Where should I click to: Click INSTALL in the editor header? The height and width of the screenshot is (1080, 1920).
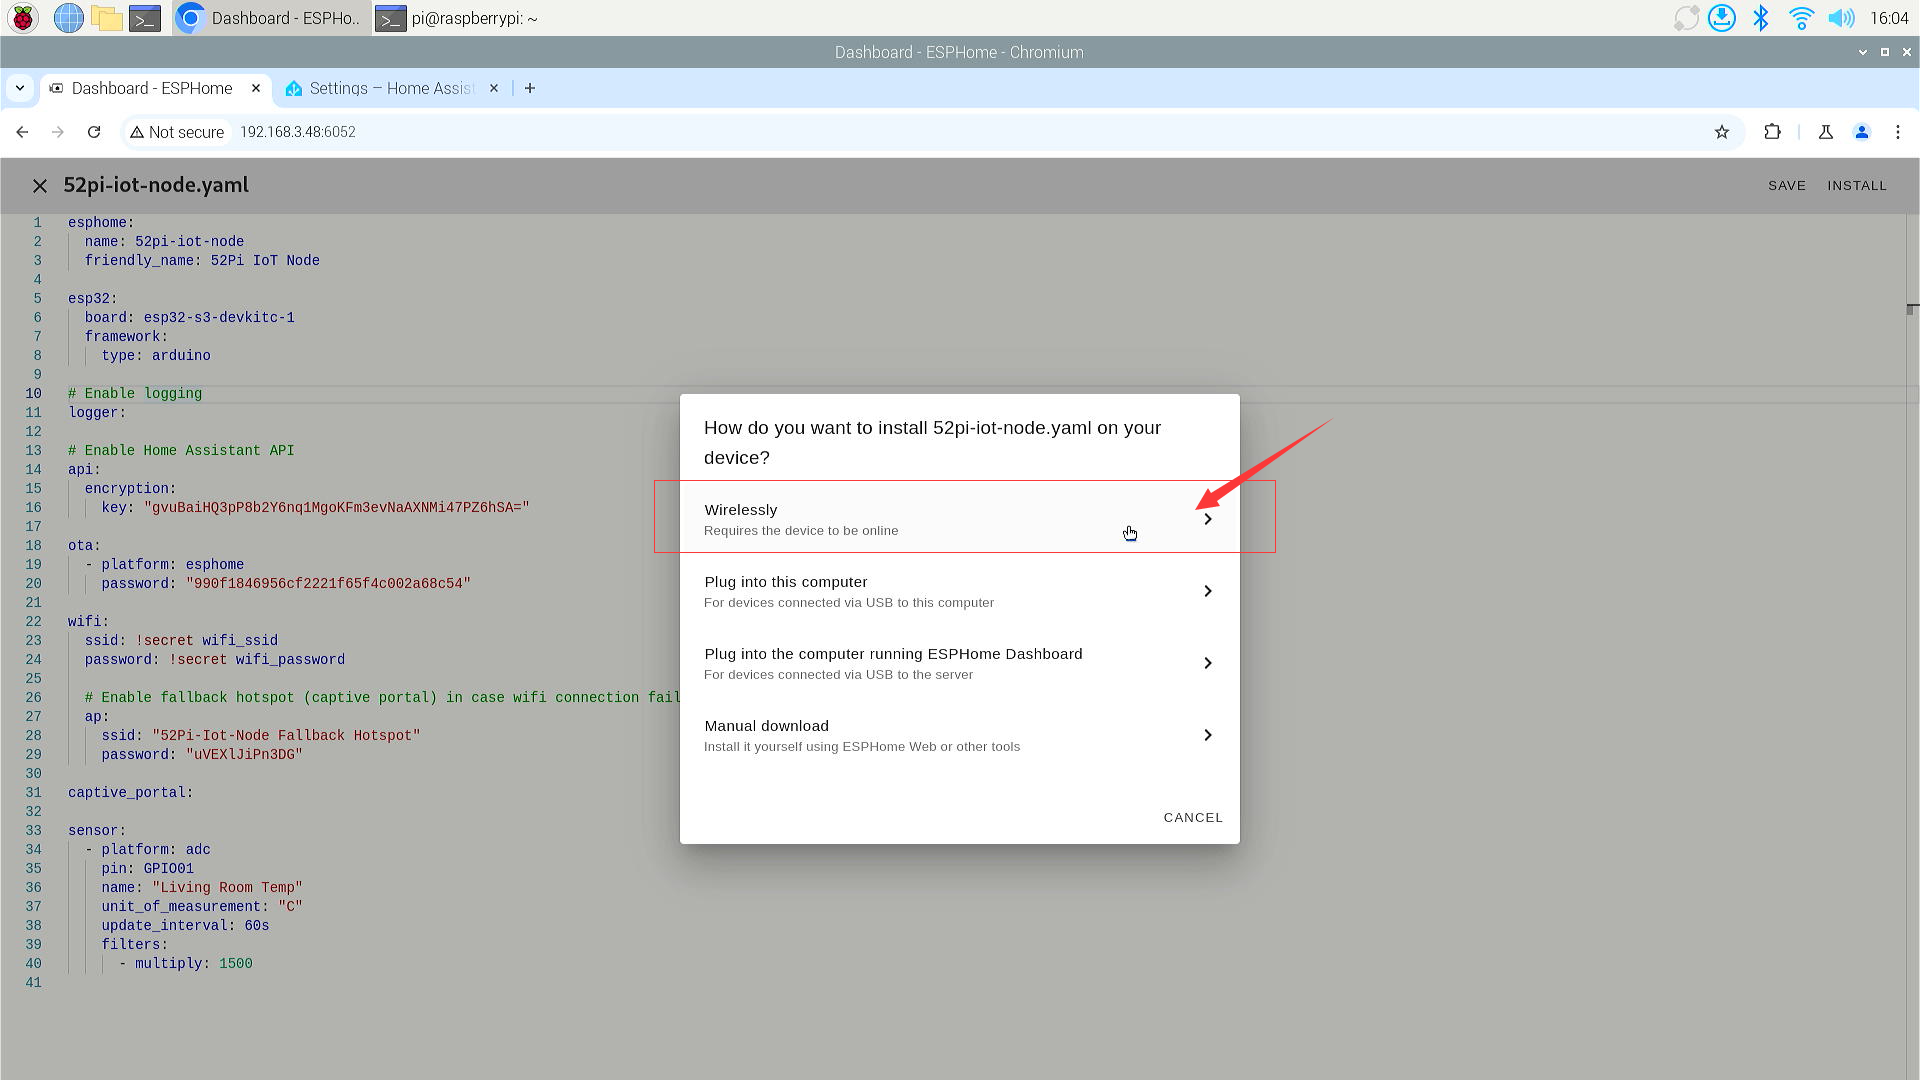(x=1857, y=186)
